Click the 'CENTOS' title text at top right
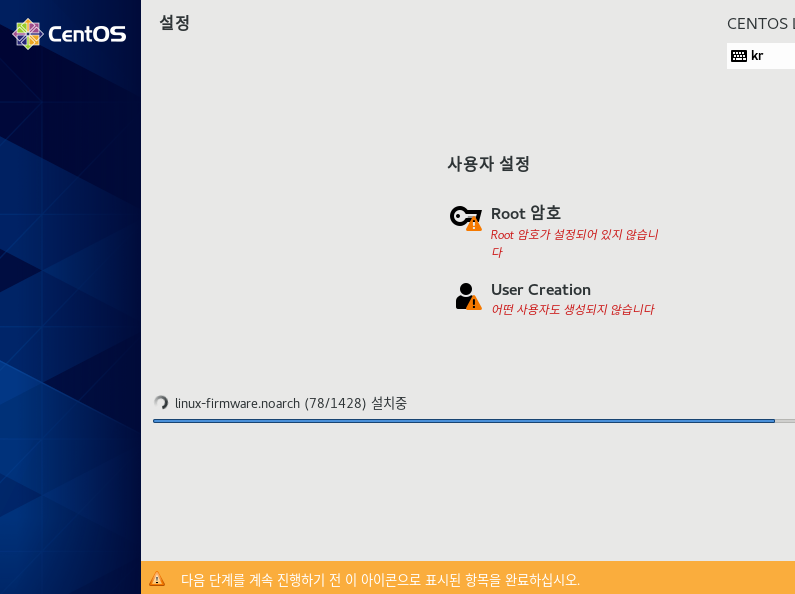Screen dimensions: 795x594 761,24
